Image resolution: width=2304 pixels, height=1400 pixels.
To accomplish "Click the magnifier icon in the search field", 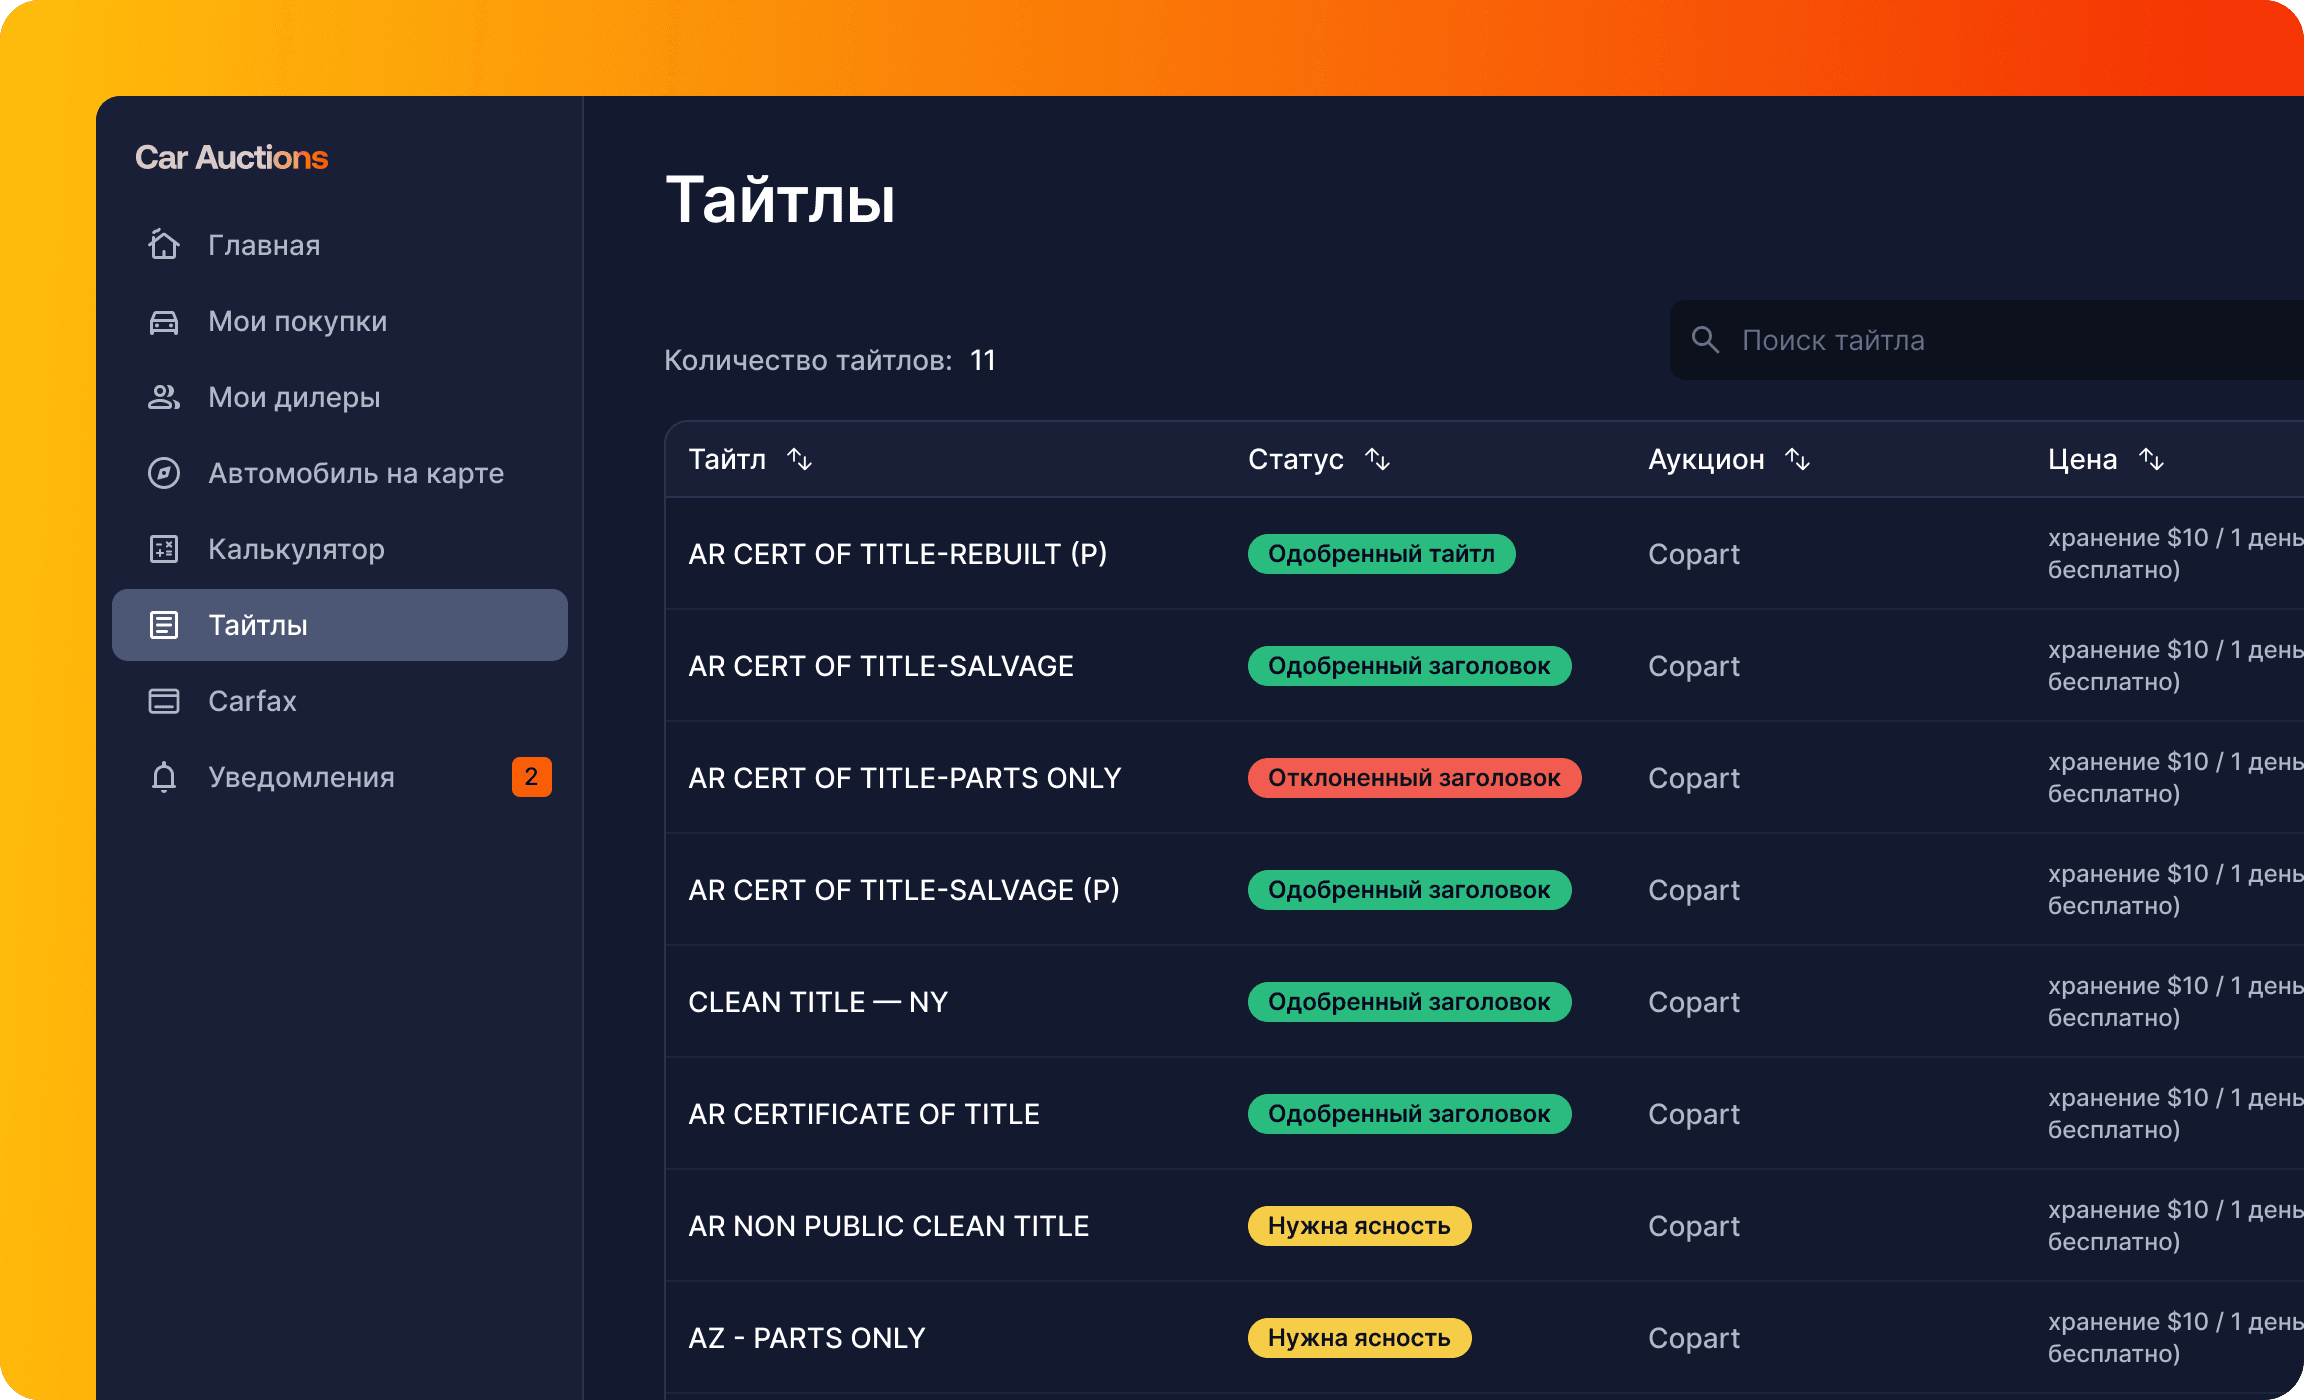I will [x=1705, y=340].
